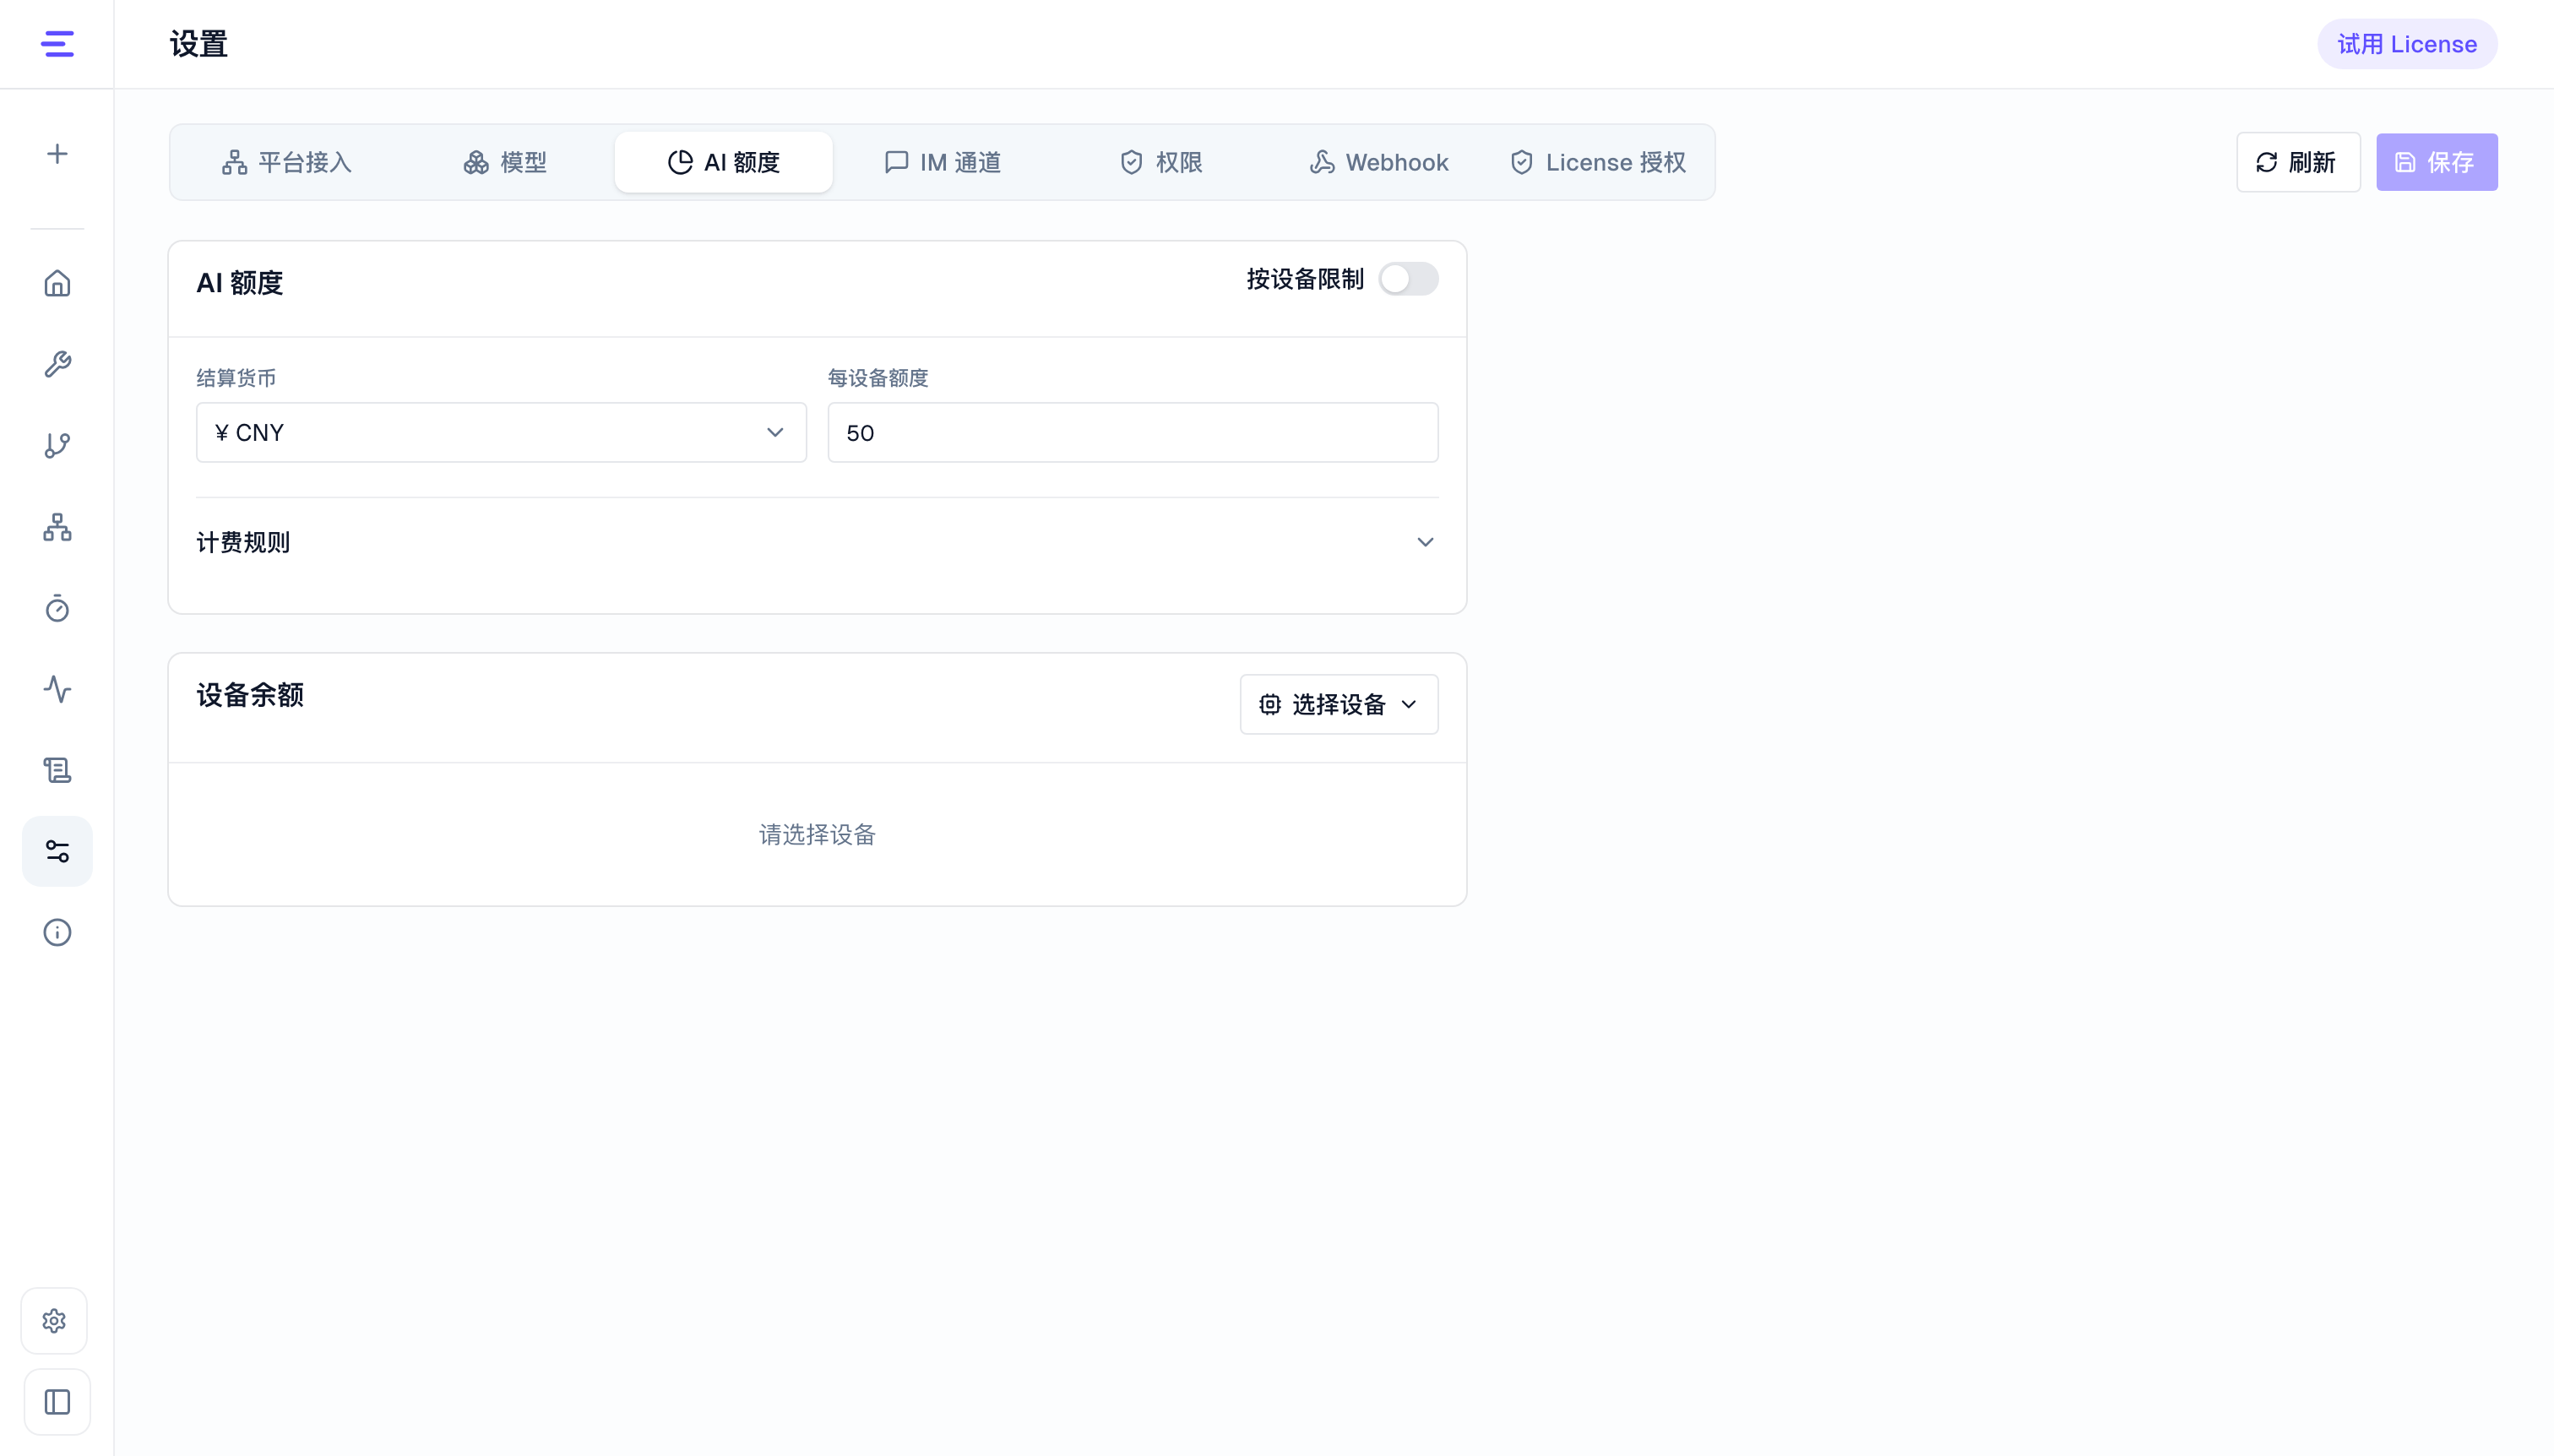Screen dimensions: 2554x1456
Task: Toggle the sidebar panel layout icon
Action: (57, 1402)
